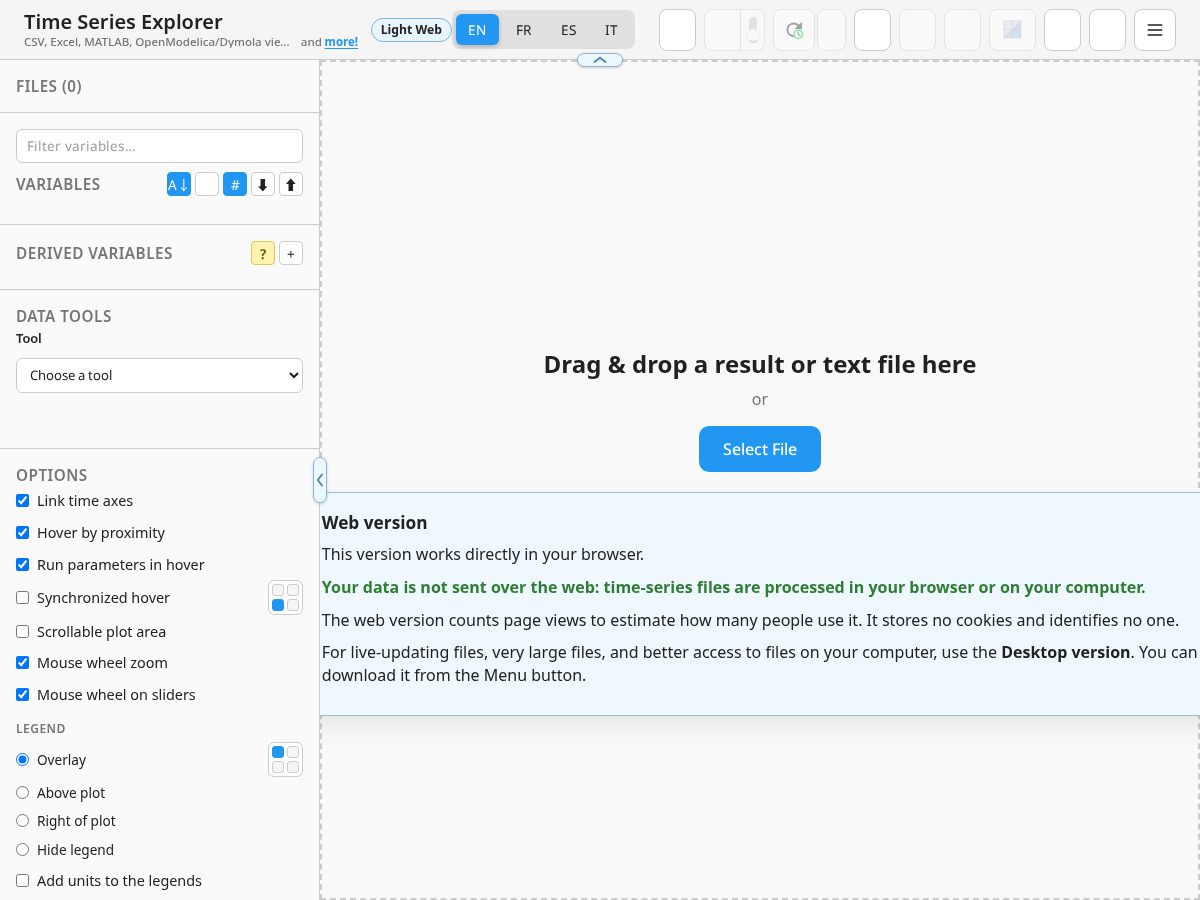Click the down arrow next to VARIABLES

point(263,184)
